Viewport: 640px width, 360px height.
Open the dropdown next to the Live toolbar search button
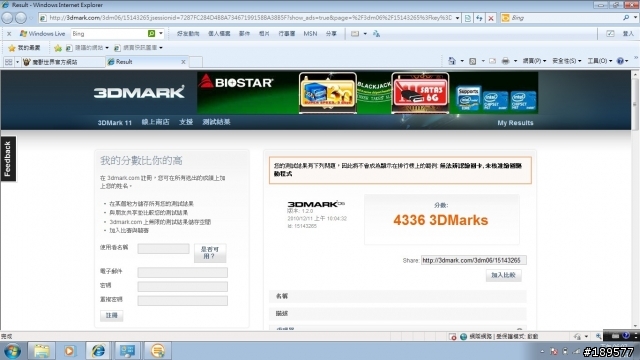click(161, 33)
